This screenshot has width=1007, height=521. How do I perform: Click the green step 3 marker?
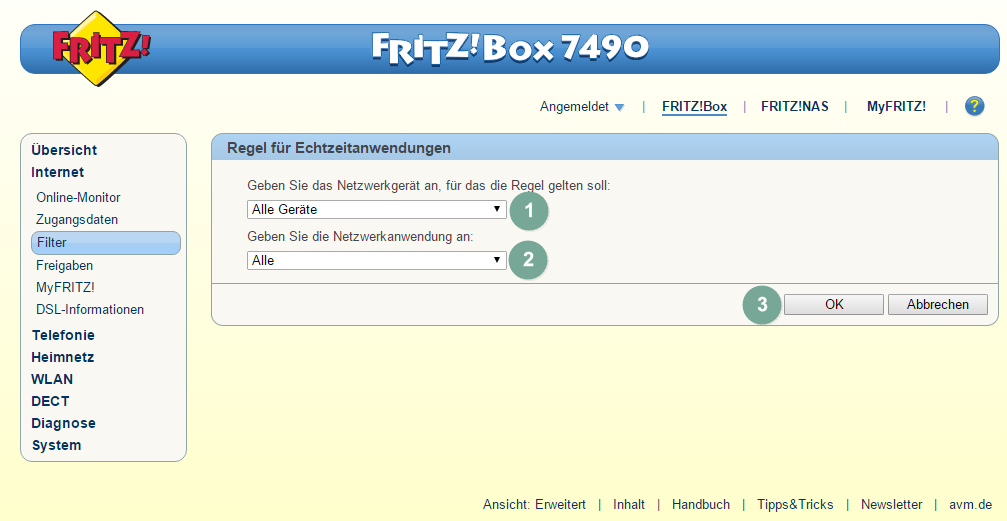[x=762, y=305]
